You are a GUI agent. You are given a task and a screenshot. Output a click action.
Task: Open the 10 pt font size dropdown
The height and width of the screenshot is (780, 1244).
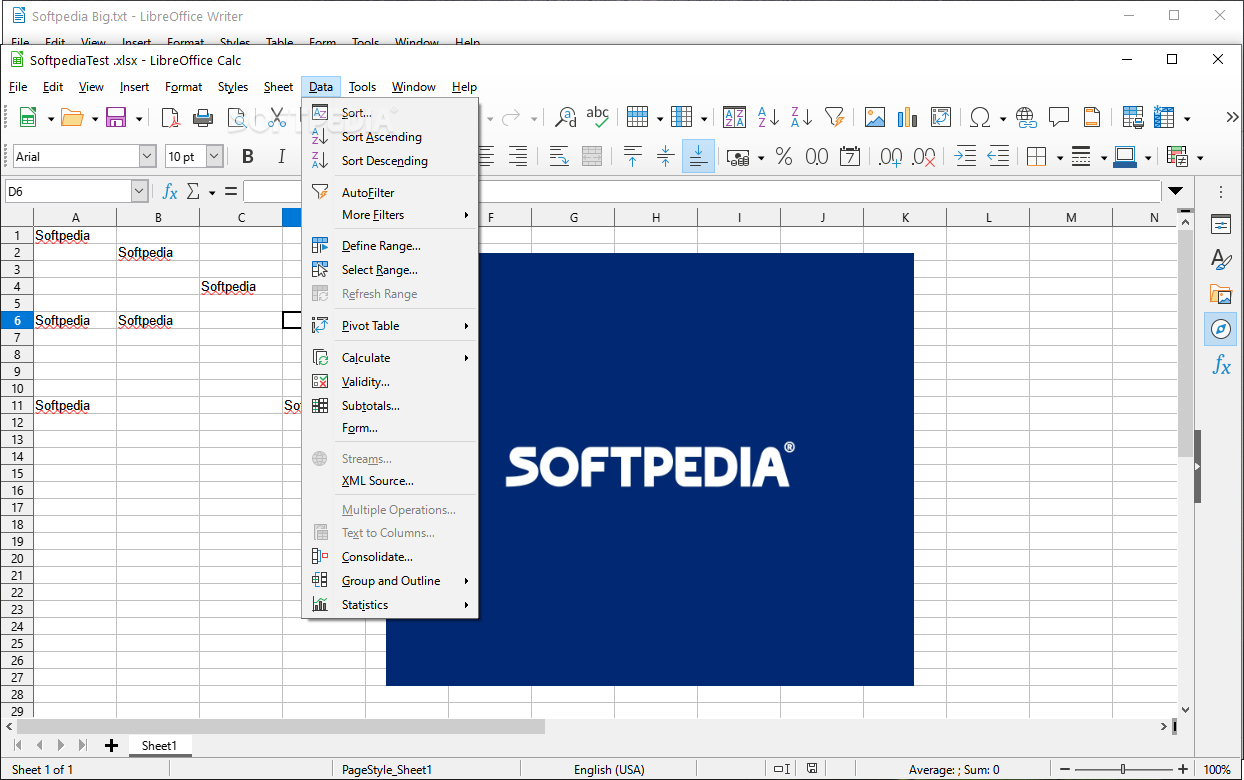tap(214, 156)
